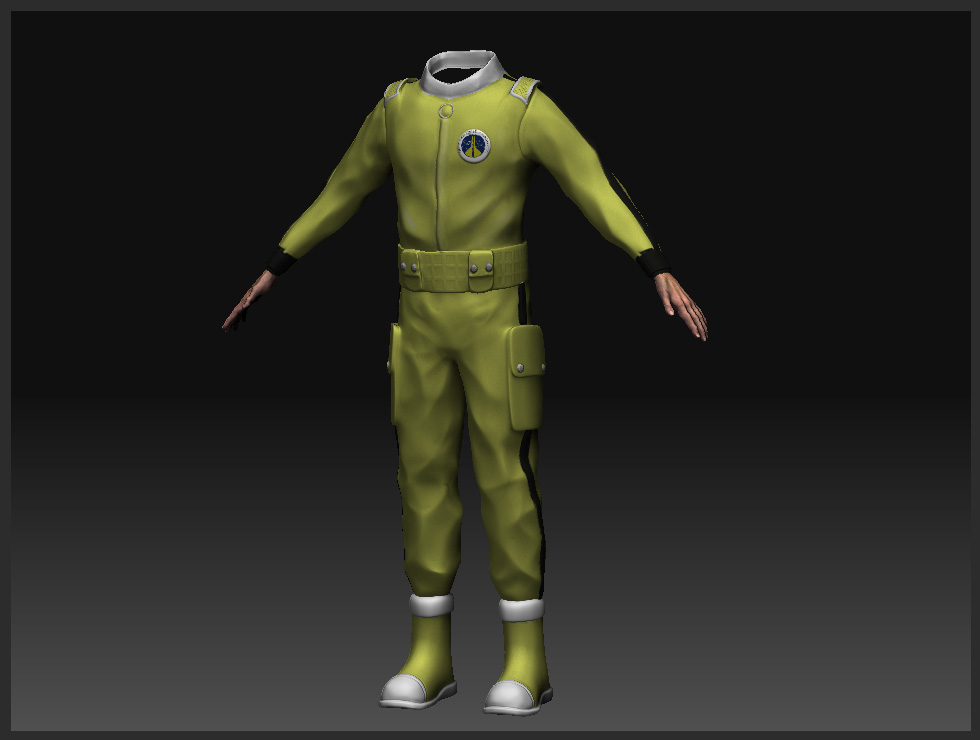Click the white neck collar ring

[x=463, y=73]
